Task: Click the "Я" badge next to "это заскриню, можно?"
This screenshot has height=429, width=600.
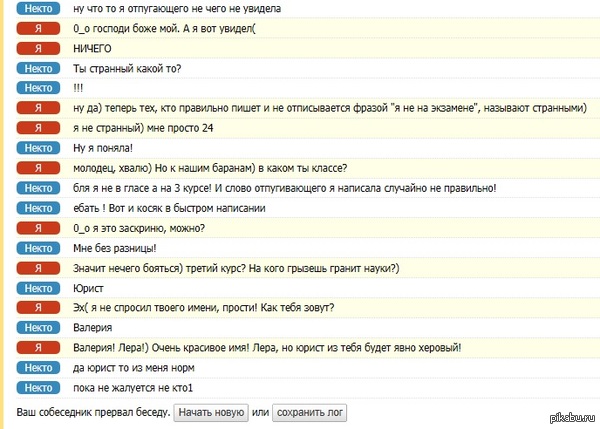Action: pos(39,228)
